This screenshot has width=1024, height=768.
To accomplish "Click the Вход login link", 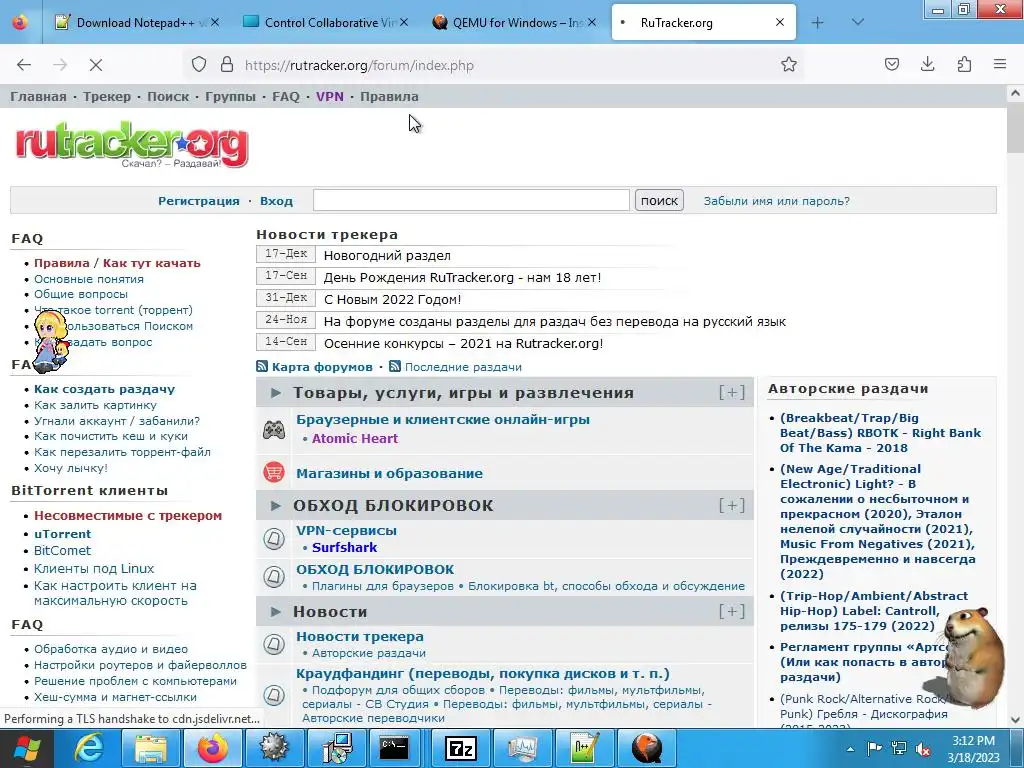I will (276, 201).
